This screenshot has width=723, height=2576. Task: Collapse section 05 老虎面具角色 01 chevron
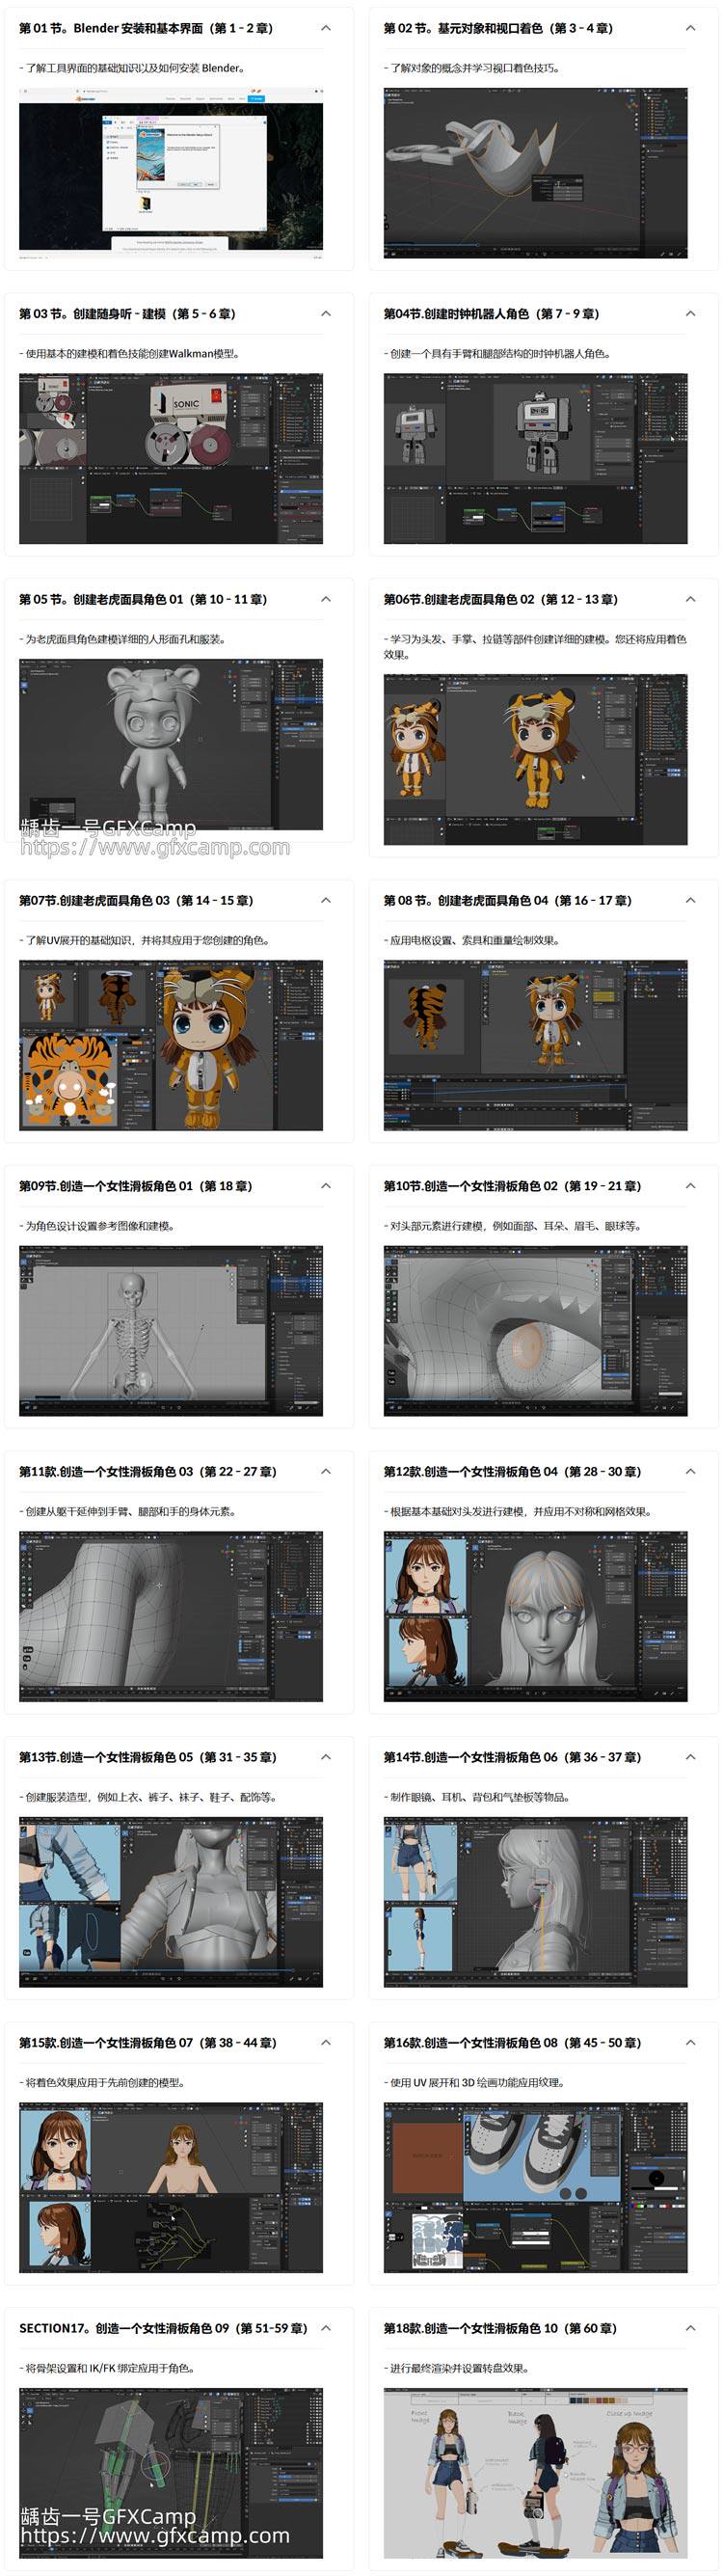pos(326,600)
